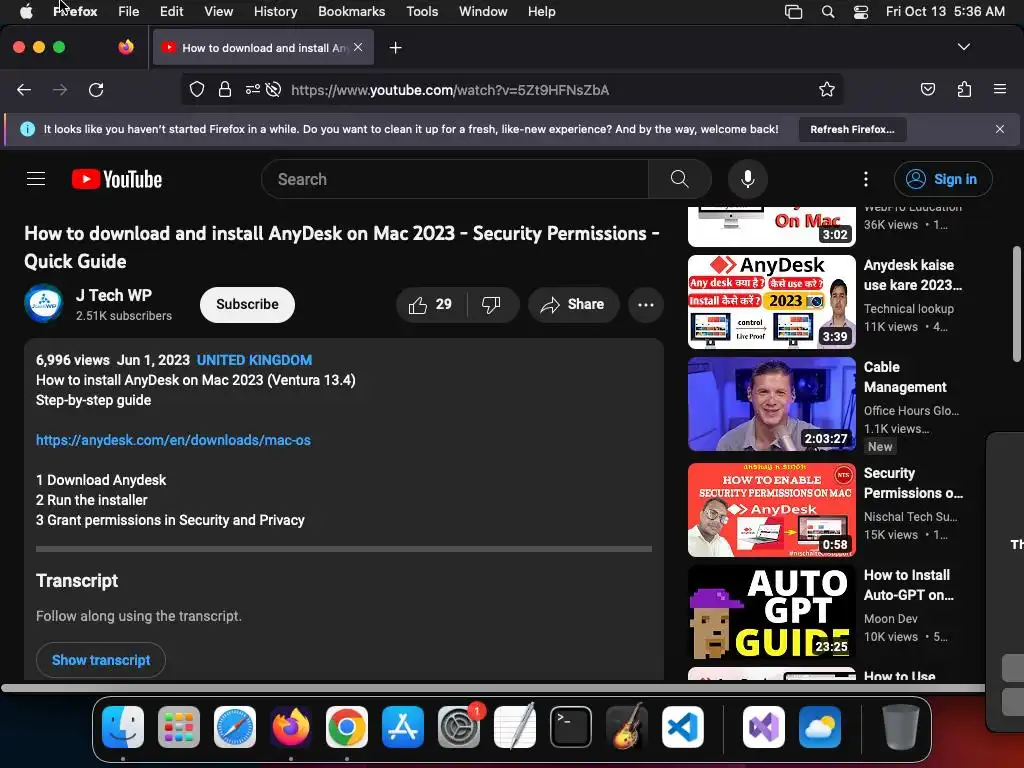Click the J Tech WP channel name

click(114, 295)
